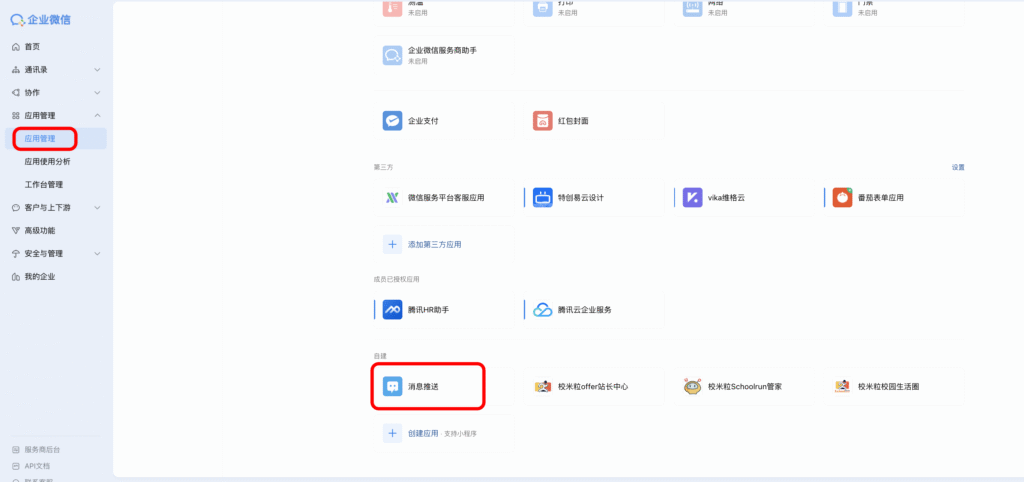This screenshot has height=482, width=1024.
Task: Click the 高级功能 triangle icon
Action: pyautogui.click(x=16, y=231)
